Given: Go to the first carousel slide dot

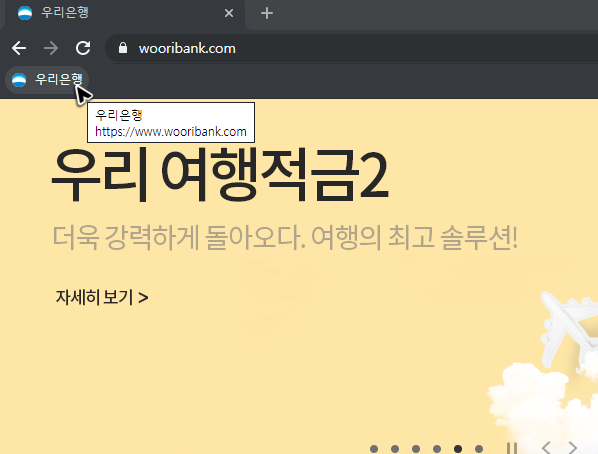Looking at the screenshot, I should click(374, 449).
